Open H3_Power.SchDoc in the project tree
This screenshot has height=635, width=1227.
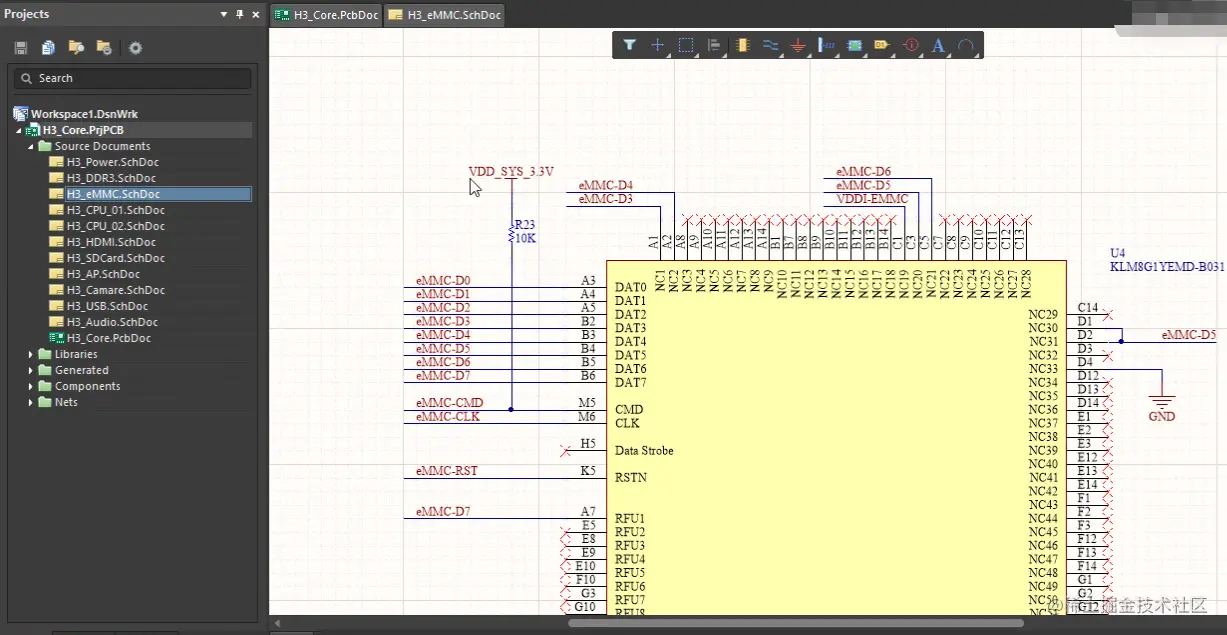coord(112,162)
